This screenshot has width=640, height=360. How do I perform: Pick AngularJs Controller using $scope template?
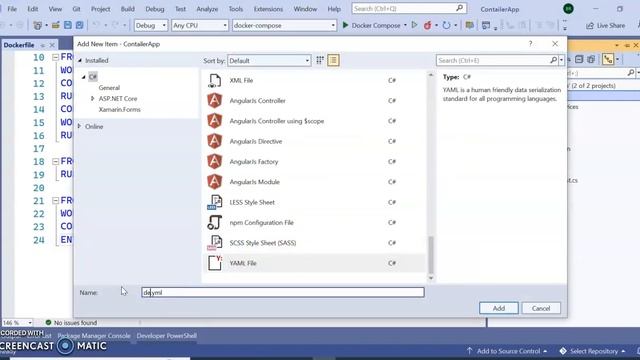click(x=277, y=121)
